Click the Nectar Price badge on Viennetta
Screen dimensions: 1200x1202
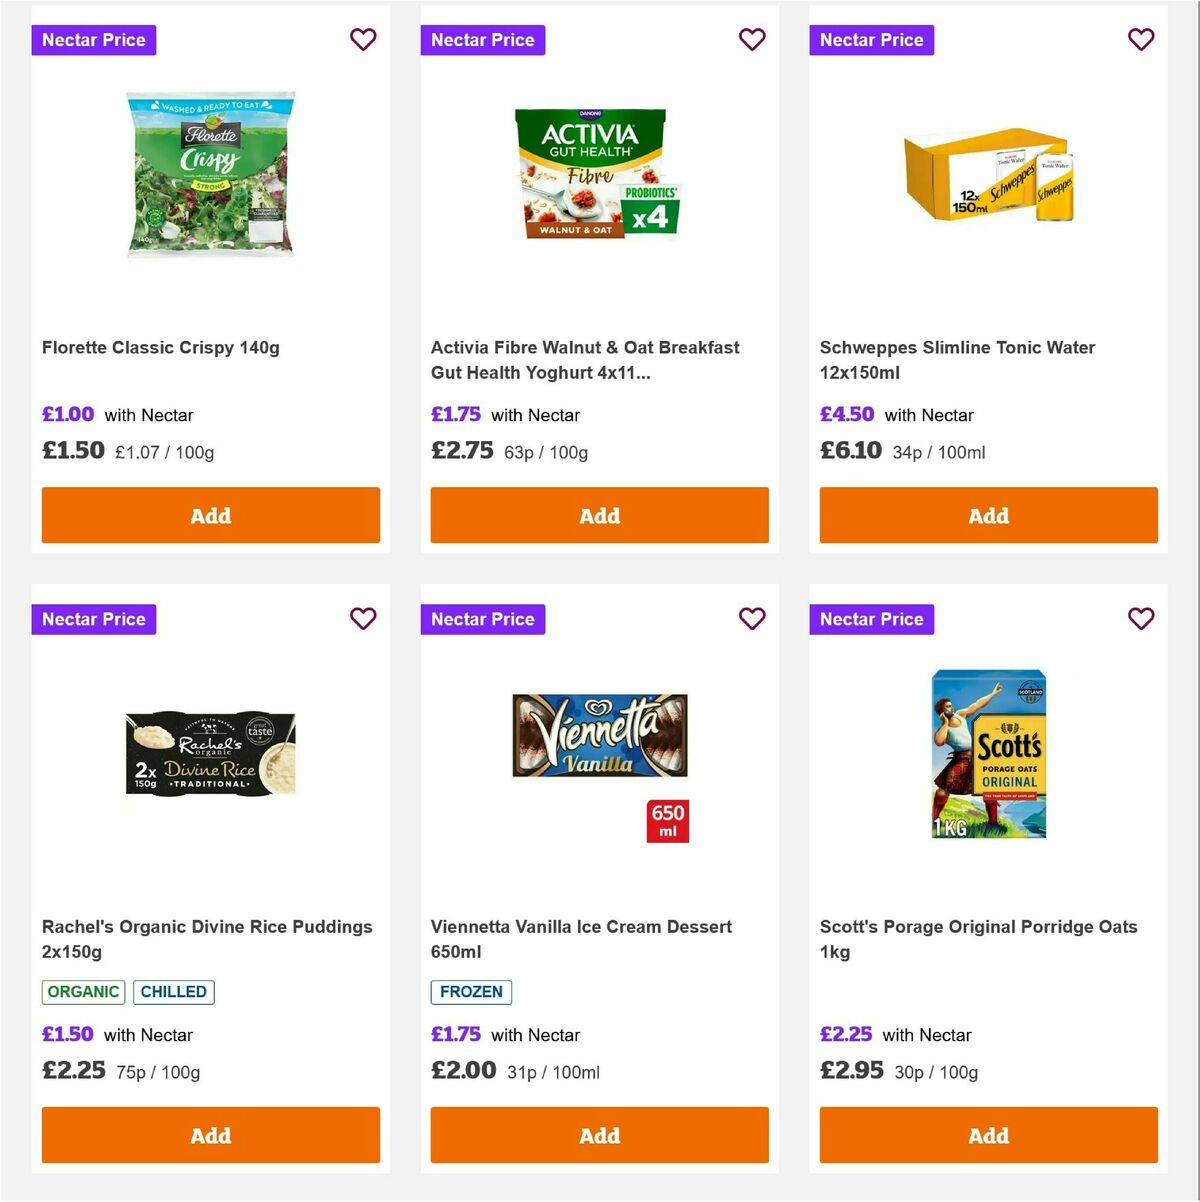pos(483,619)
